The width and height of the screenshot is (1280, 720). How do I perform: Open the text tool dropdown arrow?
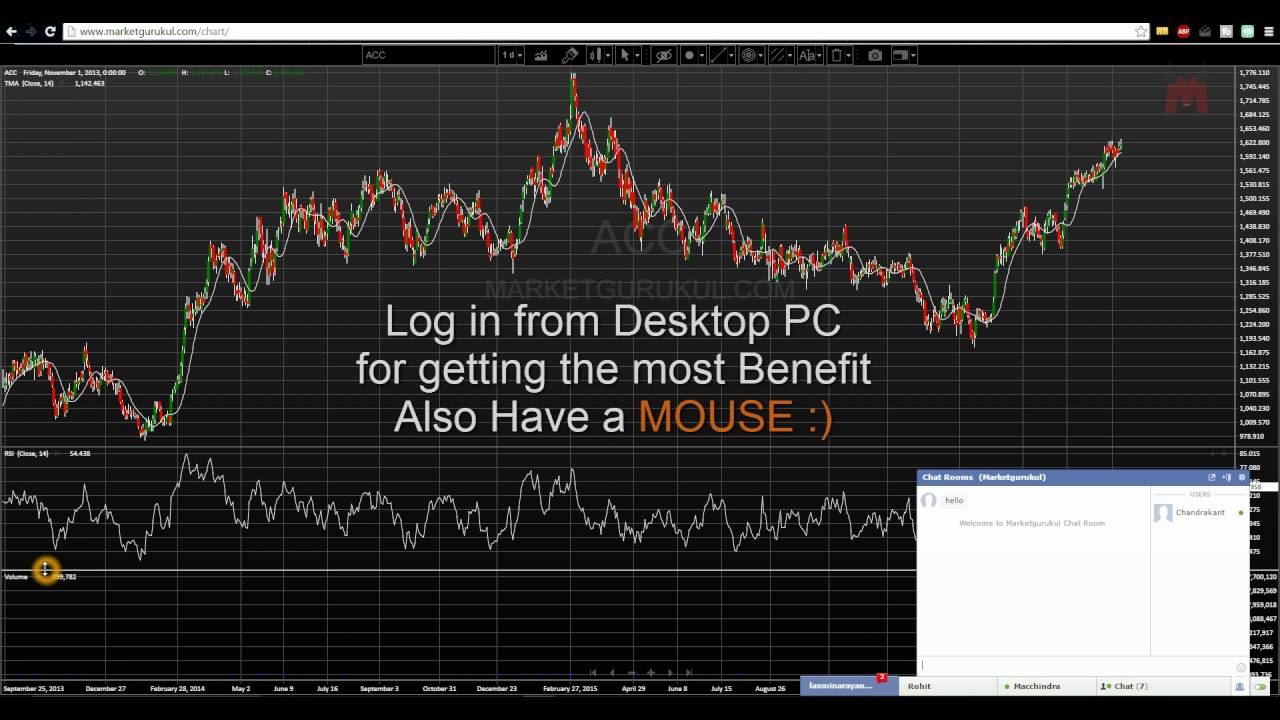pyautogui.click(x=820, y=56)
